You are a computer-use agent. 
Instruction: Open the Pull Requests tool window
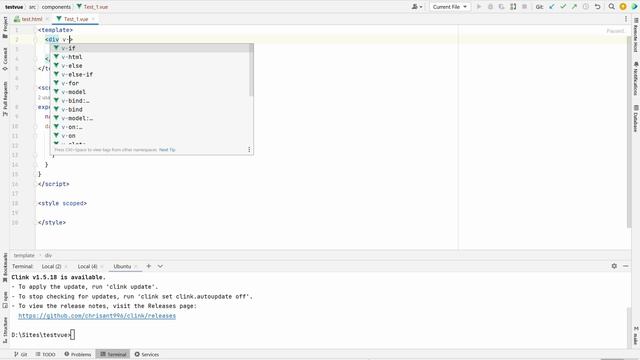coord(5,98)
